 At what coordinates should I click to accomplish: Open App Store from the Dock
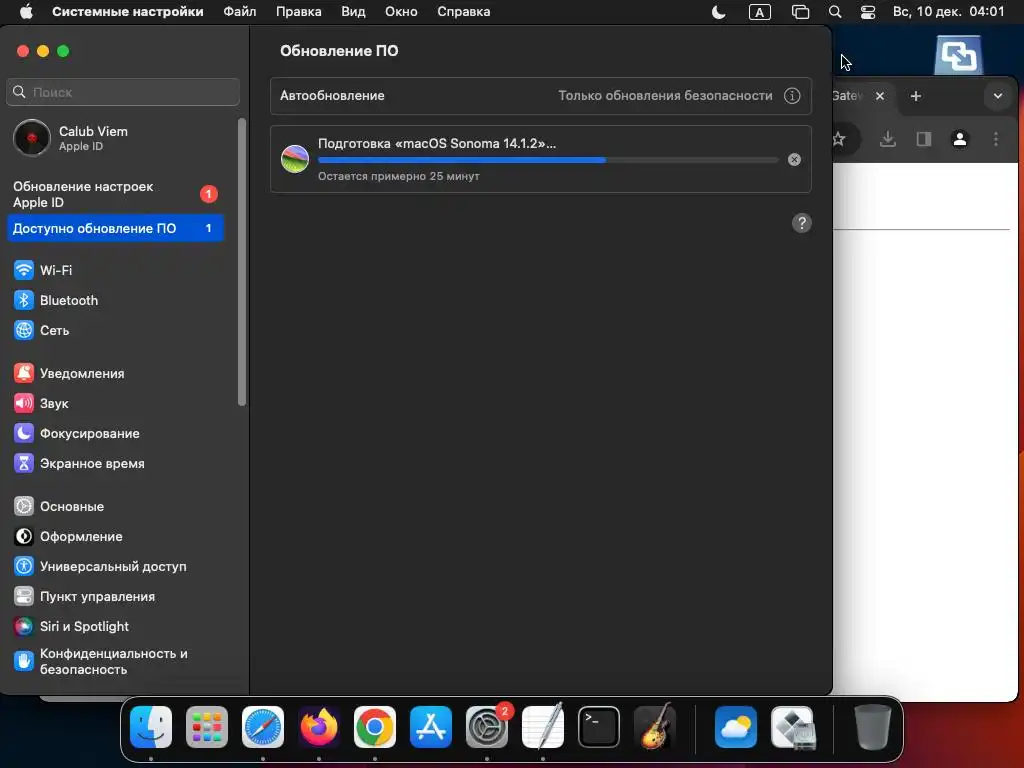(430, 727)
